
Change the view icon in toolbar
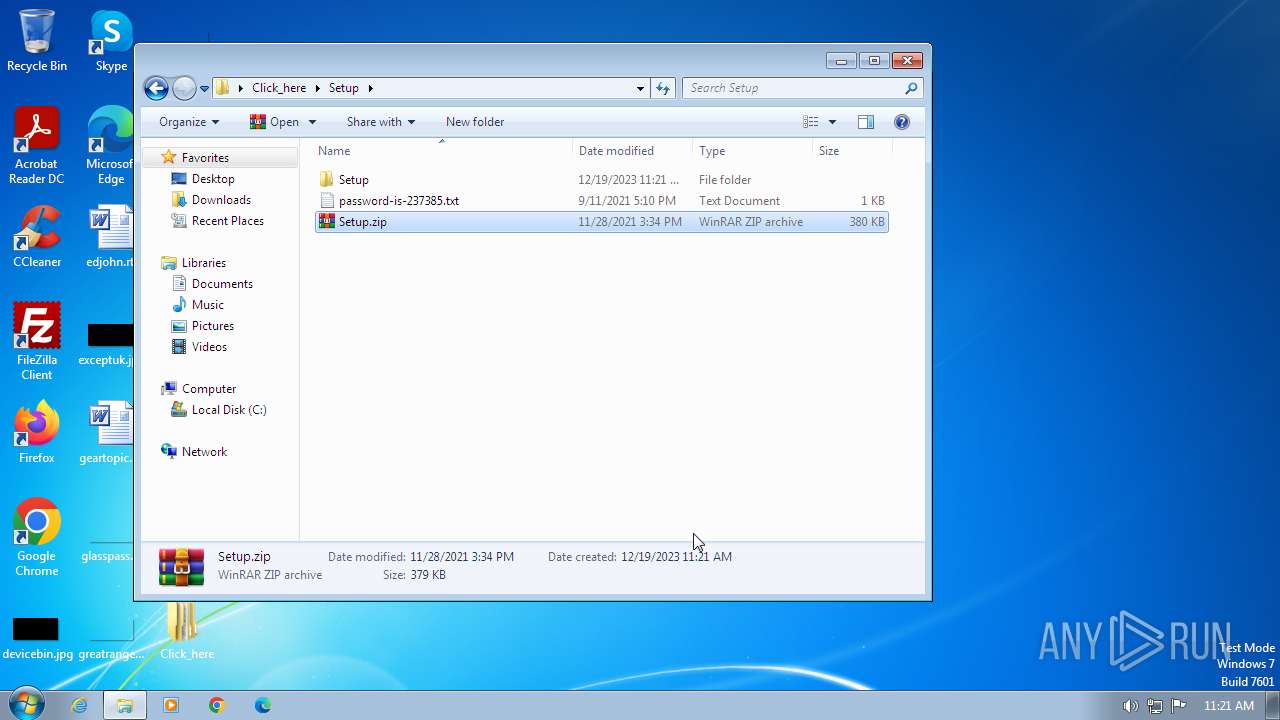click(811, 122)
